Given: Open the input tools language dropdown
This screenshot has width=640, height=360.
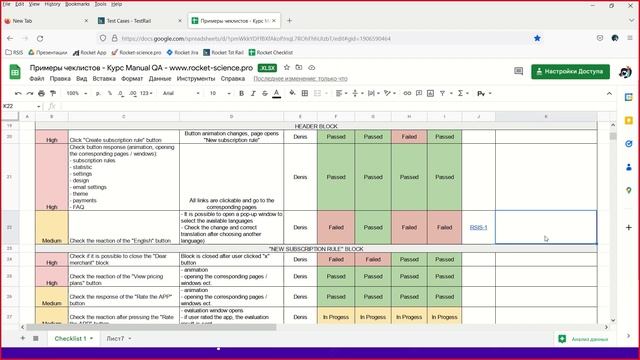Looking at the screenshot, I should pyautogui.click(x=484, y=93).
